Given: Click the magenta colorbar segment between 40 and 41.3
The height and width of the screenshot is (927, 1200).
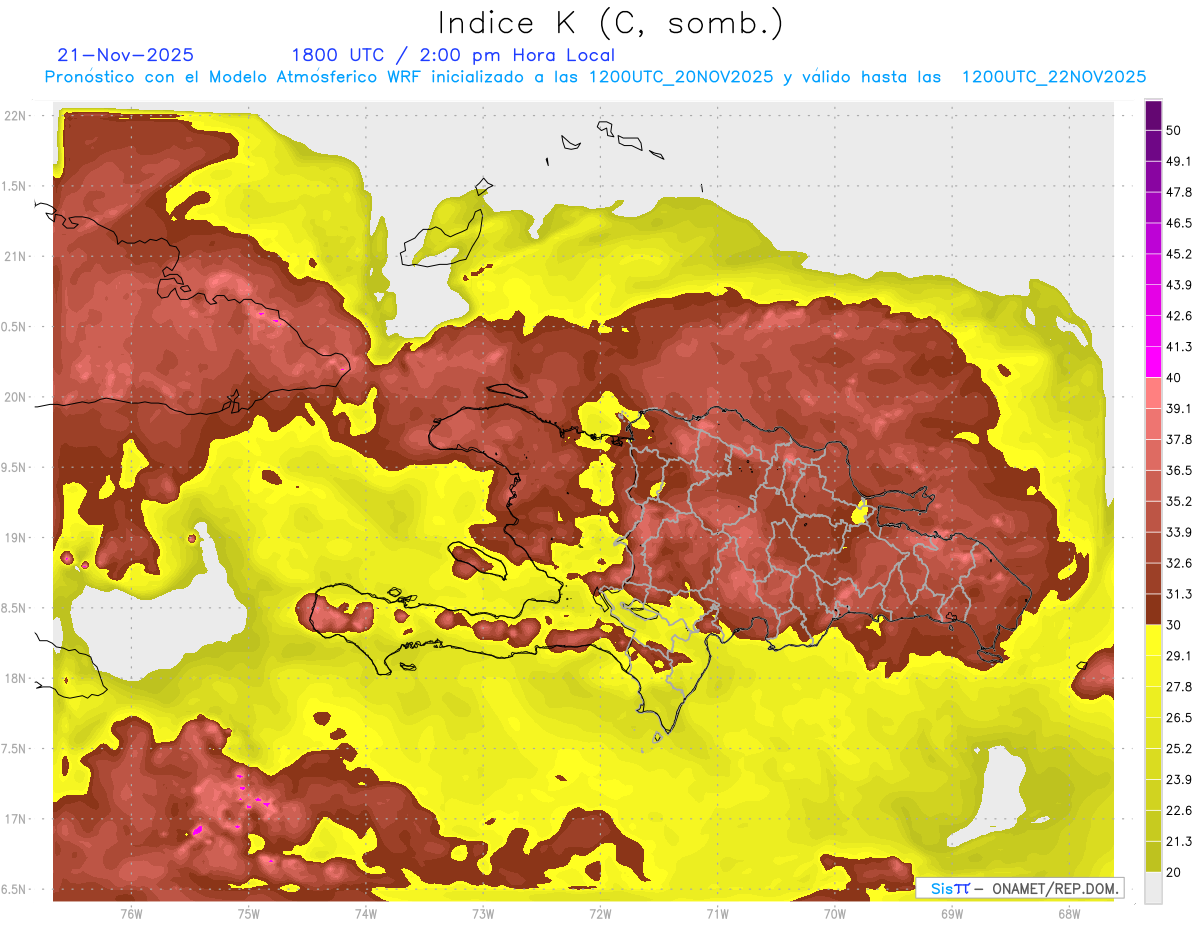Looking at the screenshot, I should [x=1153, y=362].
